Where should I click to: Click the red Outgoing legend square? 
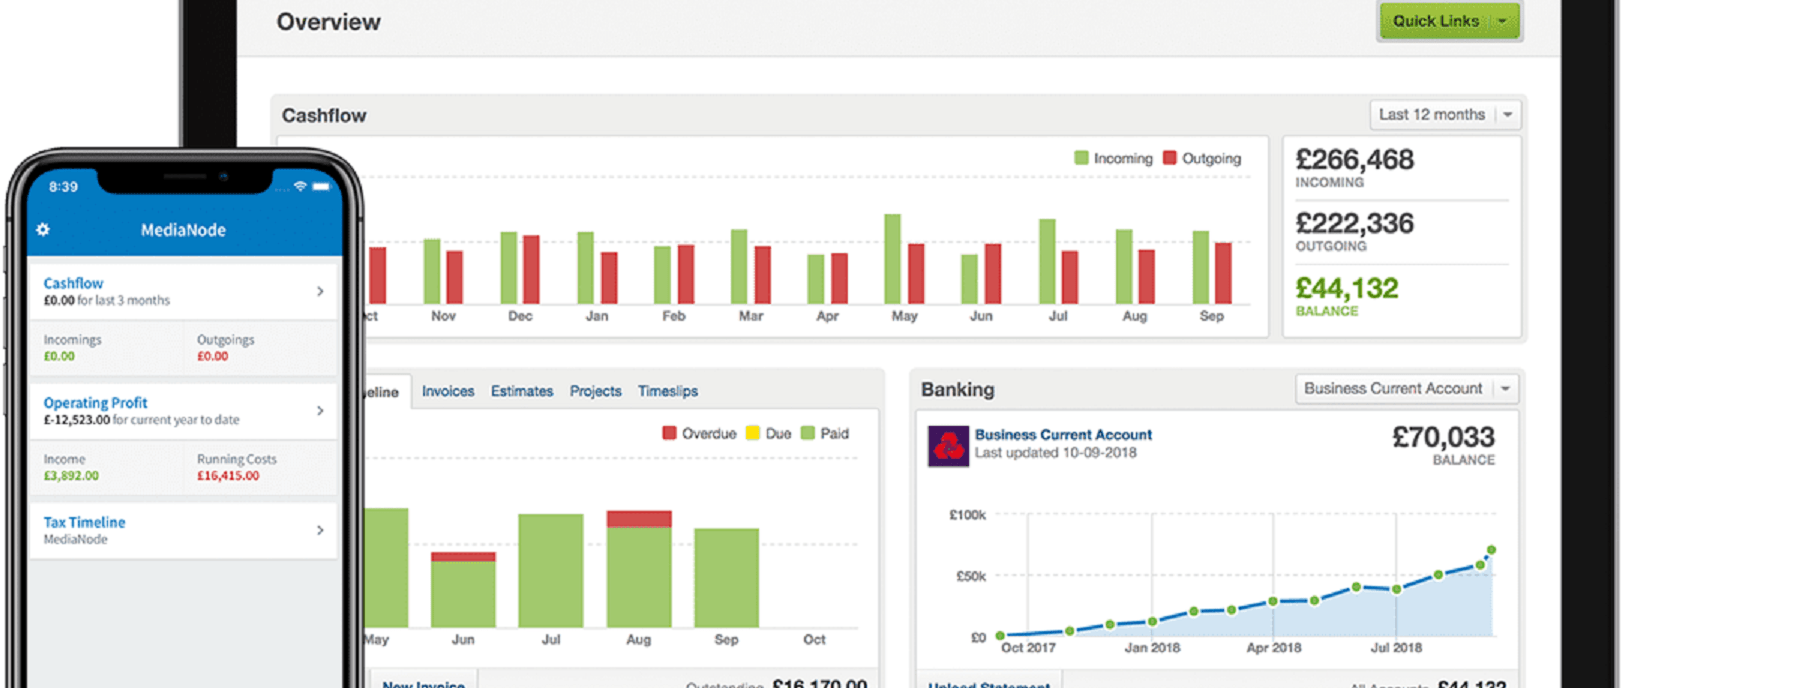1169,158
